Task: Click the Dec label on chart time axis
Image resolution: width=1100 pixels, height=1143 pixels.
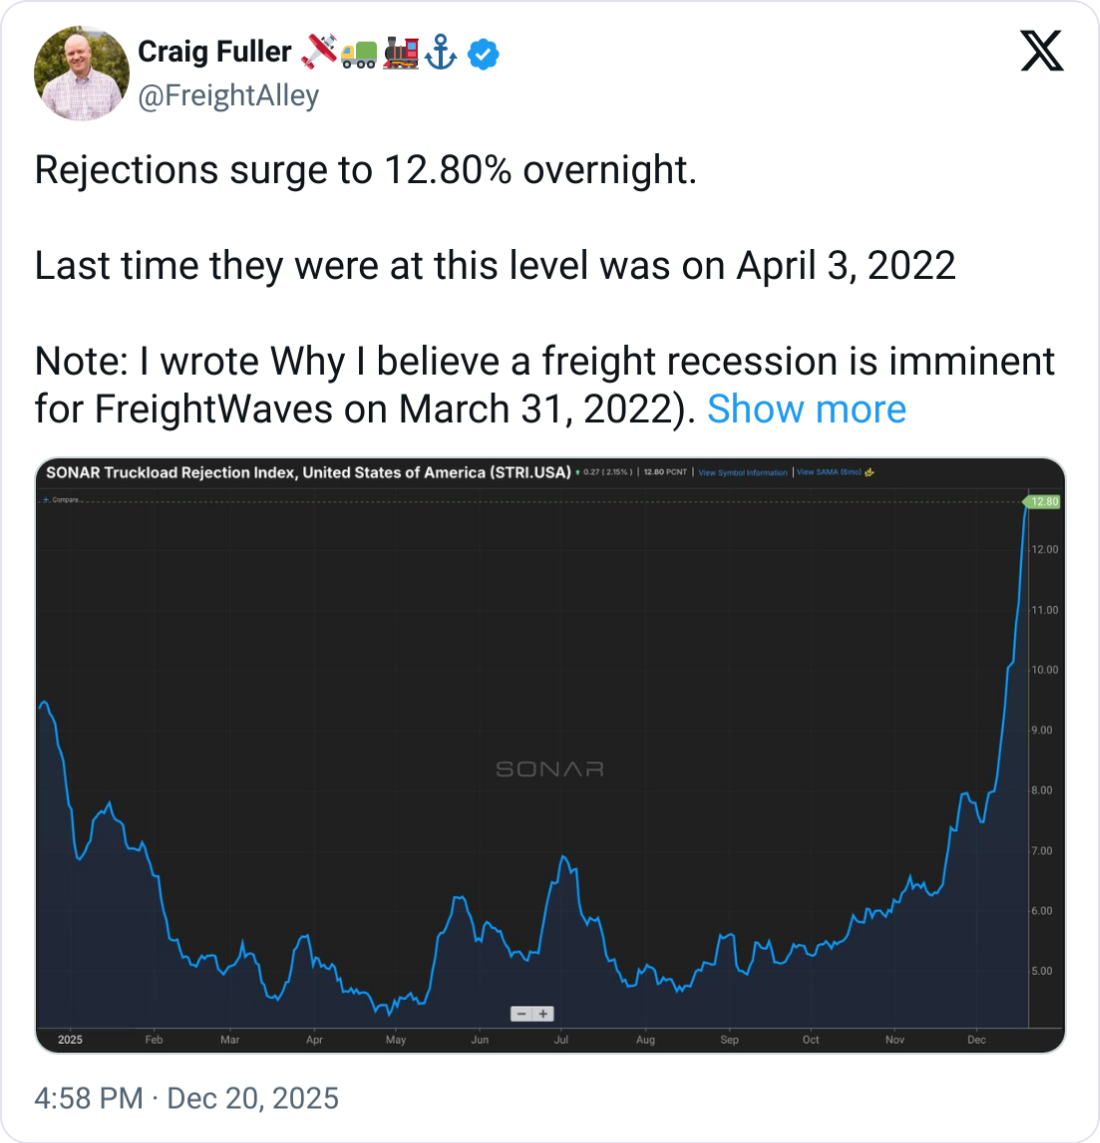Action: (x=976, y=1040)
